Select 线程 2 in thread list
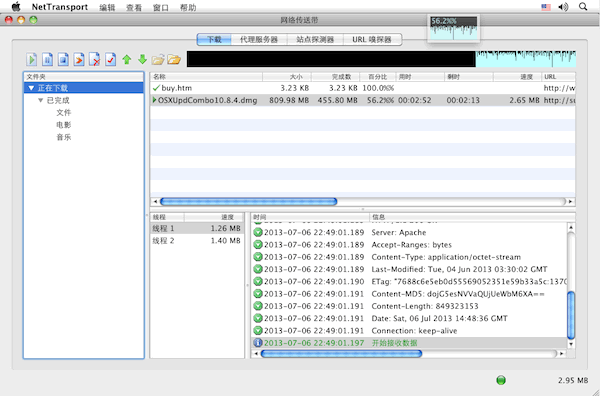 coord(197,241)
